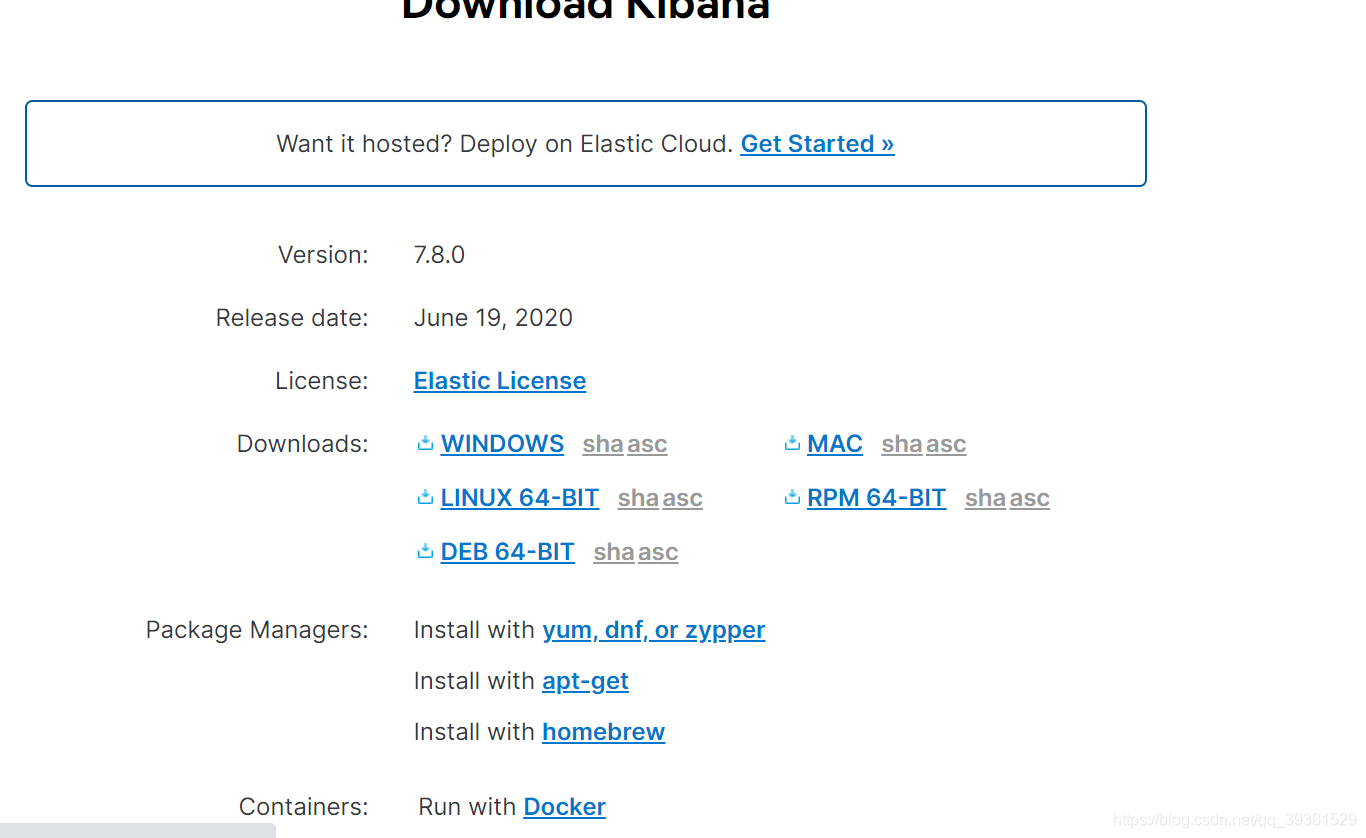1366x838 pixels.
Task: Click download icon beside MAC
Action: 792,443
